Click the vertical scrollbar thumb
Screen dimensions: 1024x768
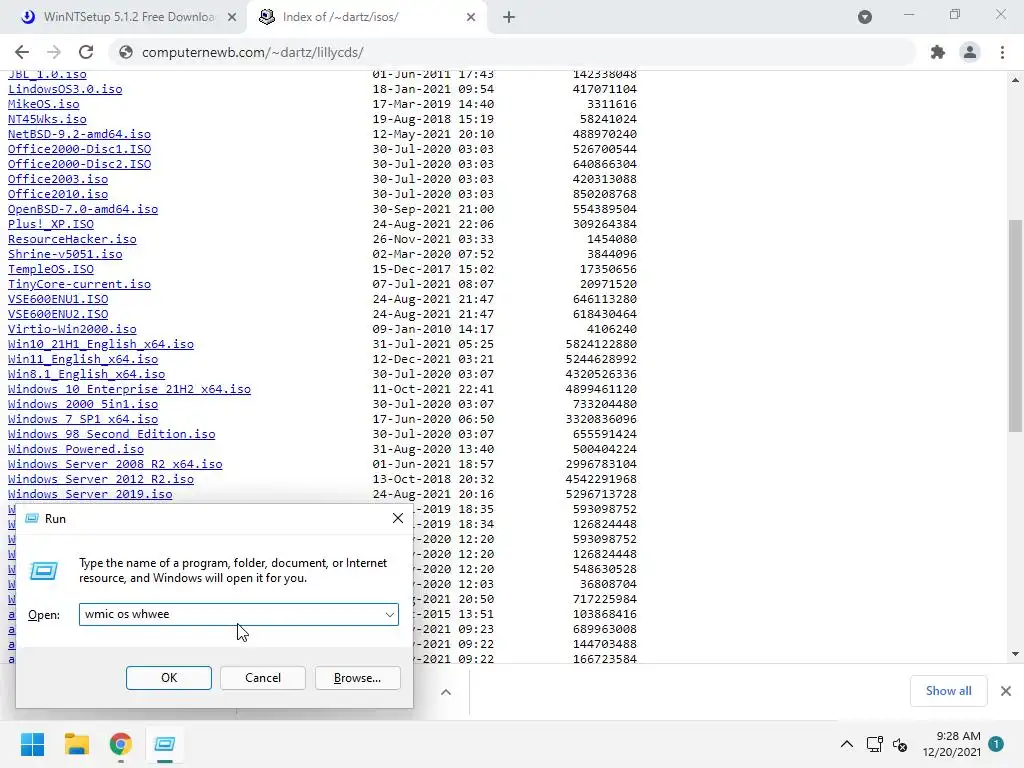coord(1015,325)
